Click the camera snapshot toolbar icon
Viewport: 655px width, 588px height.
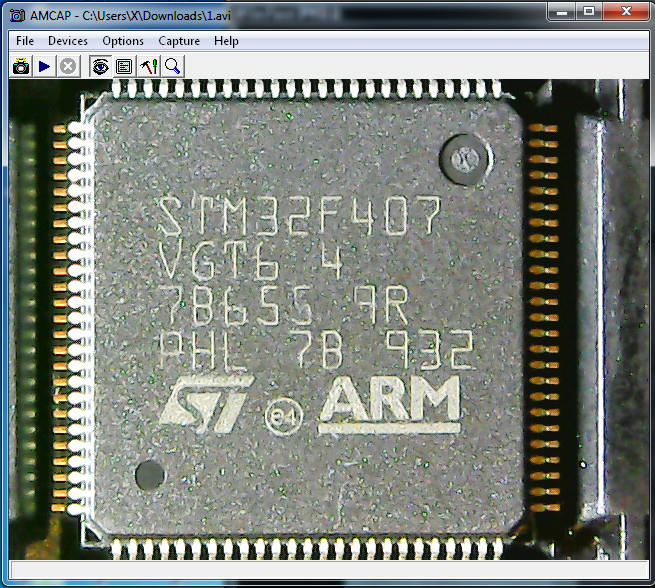click(x=21, y=66)
